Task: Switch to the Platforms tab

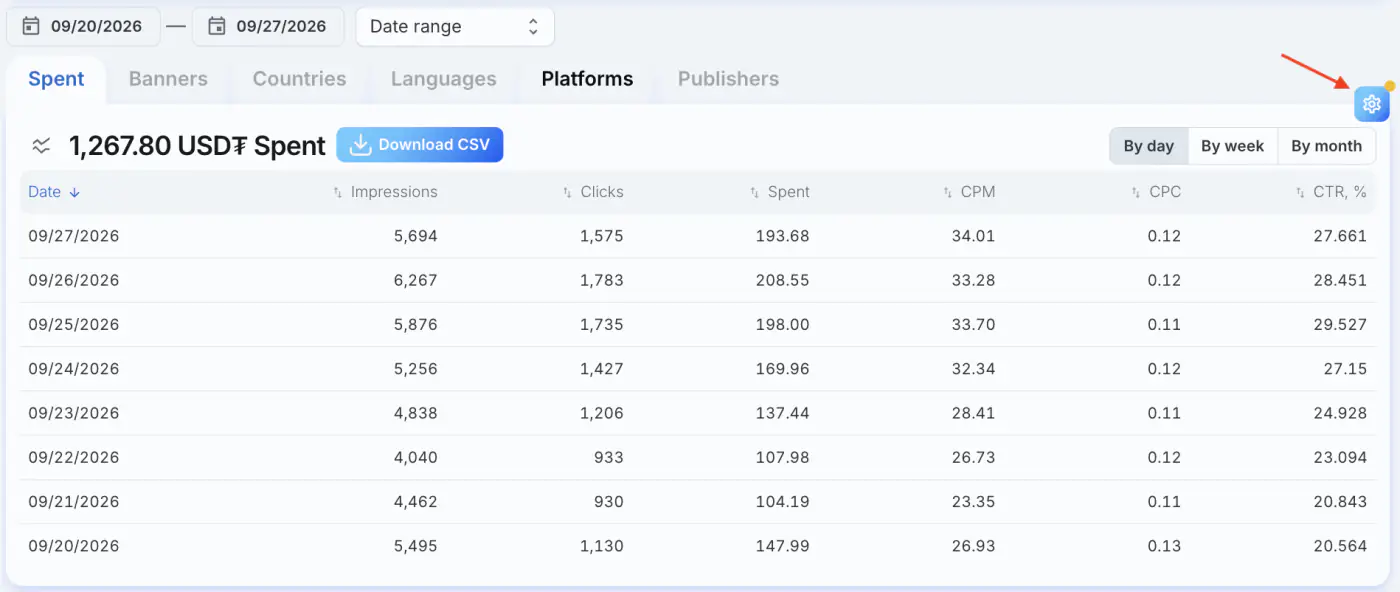Action: click(588, 79)
